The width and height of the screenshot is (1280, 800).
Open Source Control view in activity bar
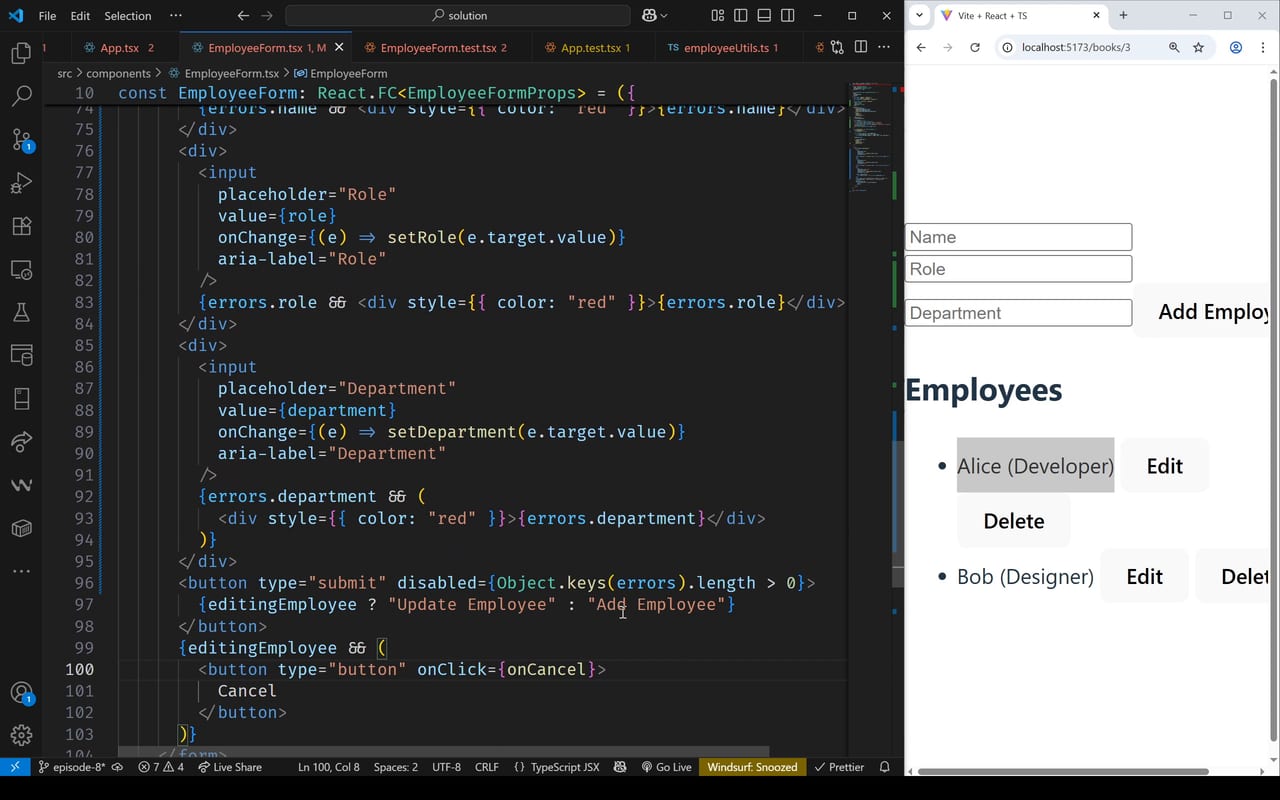[x=21, y=140]
